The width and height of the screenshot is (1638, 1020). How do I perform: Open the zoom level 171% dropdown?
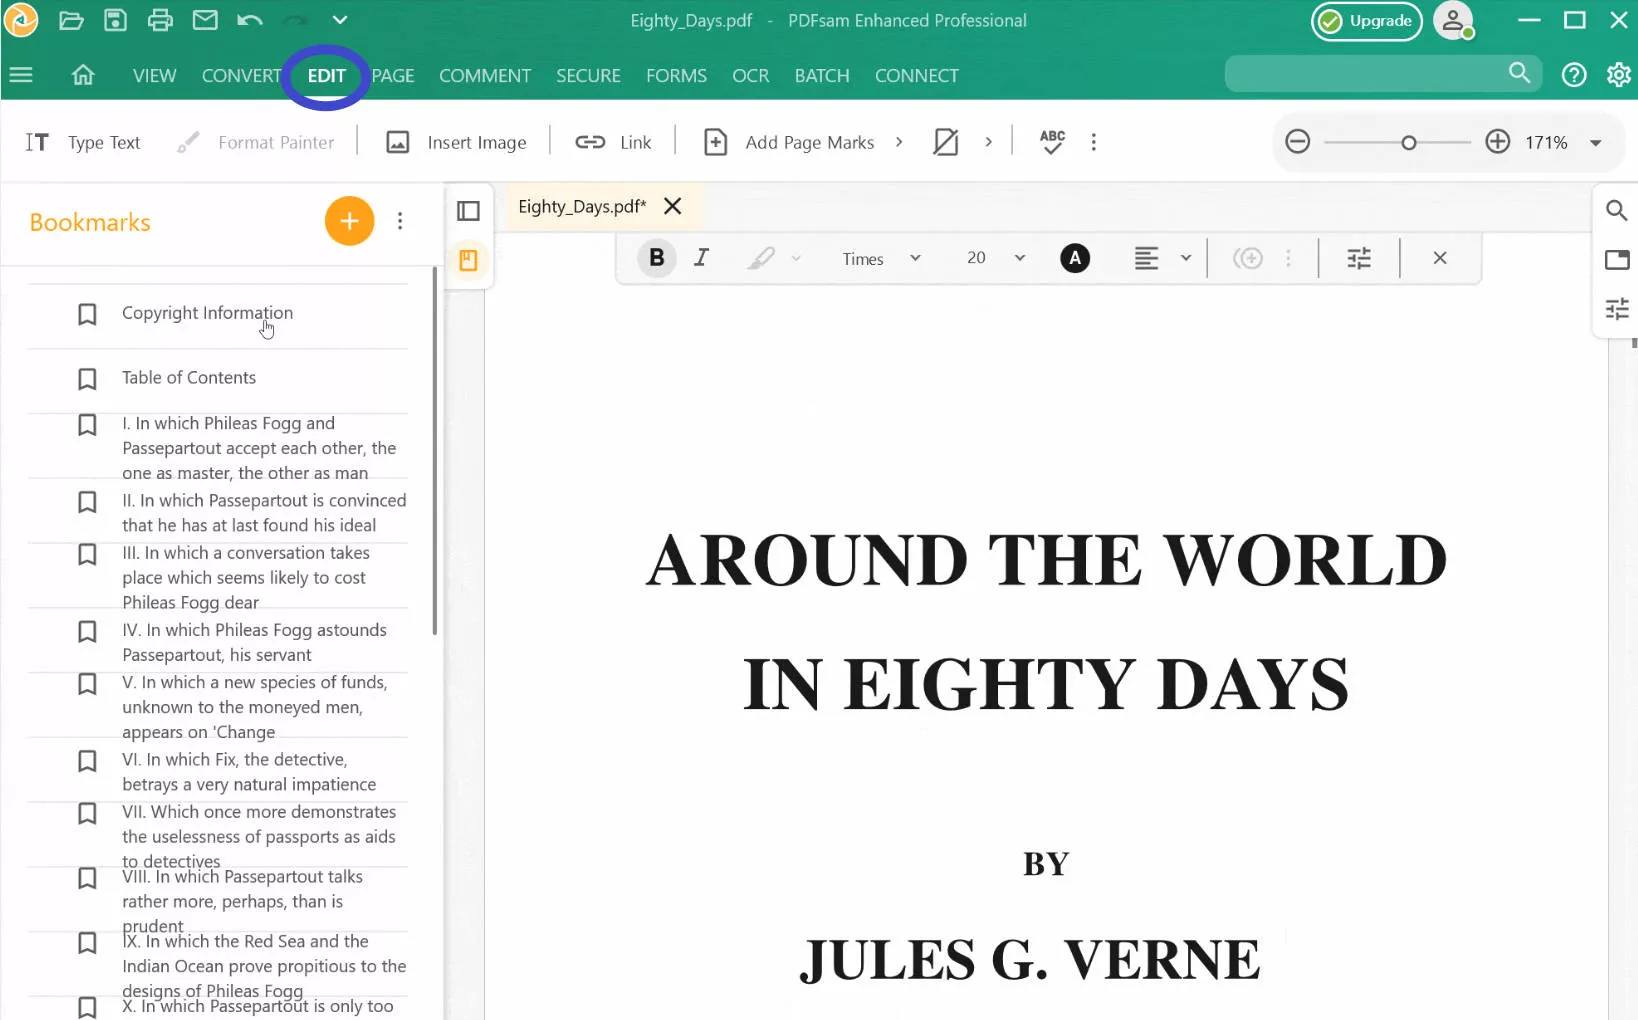click(1596, 143)
